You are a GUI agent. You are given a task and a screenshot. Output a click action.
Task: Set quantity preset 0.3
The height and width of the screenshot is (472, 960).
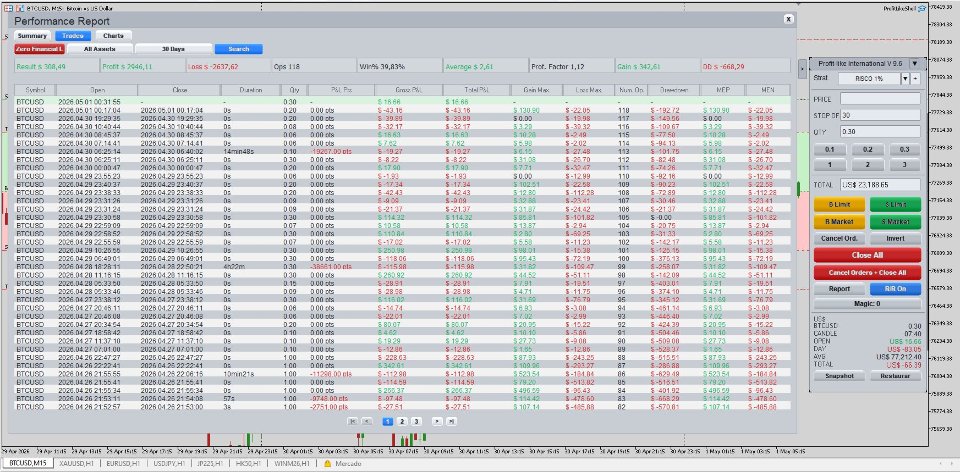coord(905,149)
